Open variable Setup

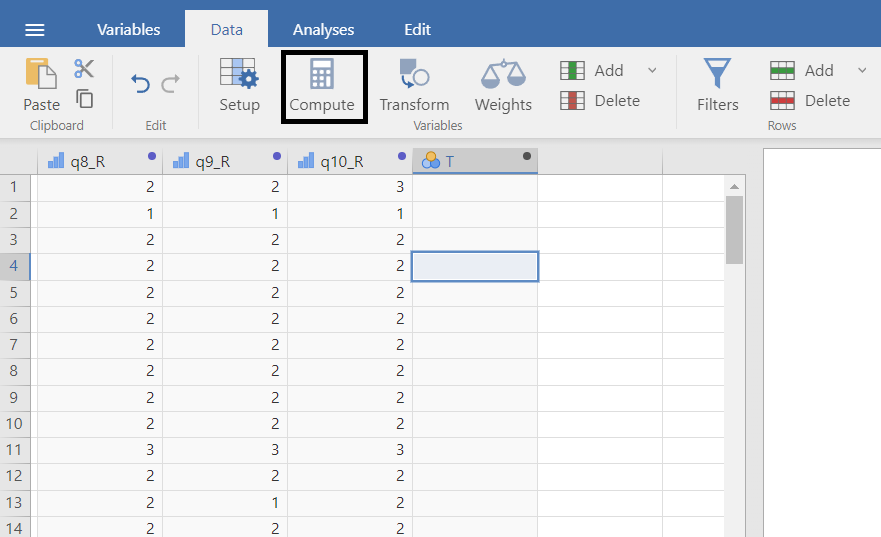[239, 85]
